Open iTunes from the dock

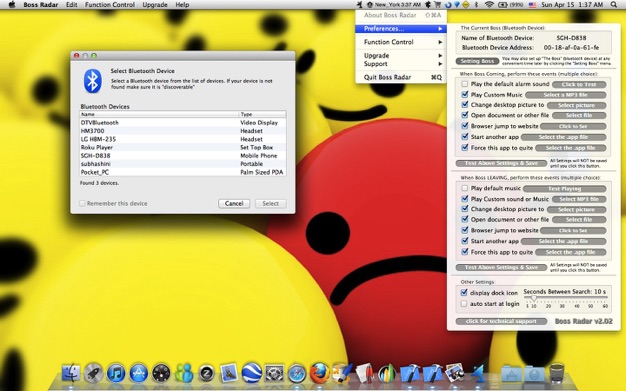tap(116, 374)
